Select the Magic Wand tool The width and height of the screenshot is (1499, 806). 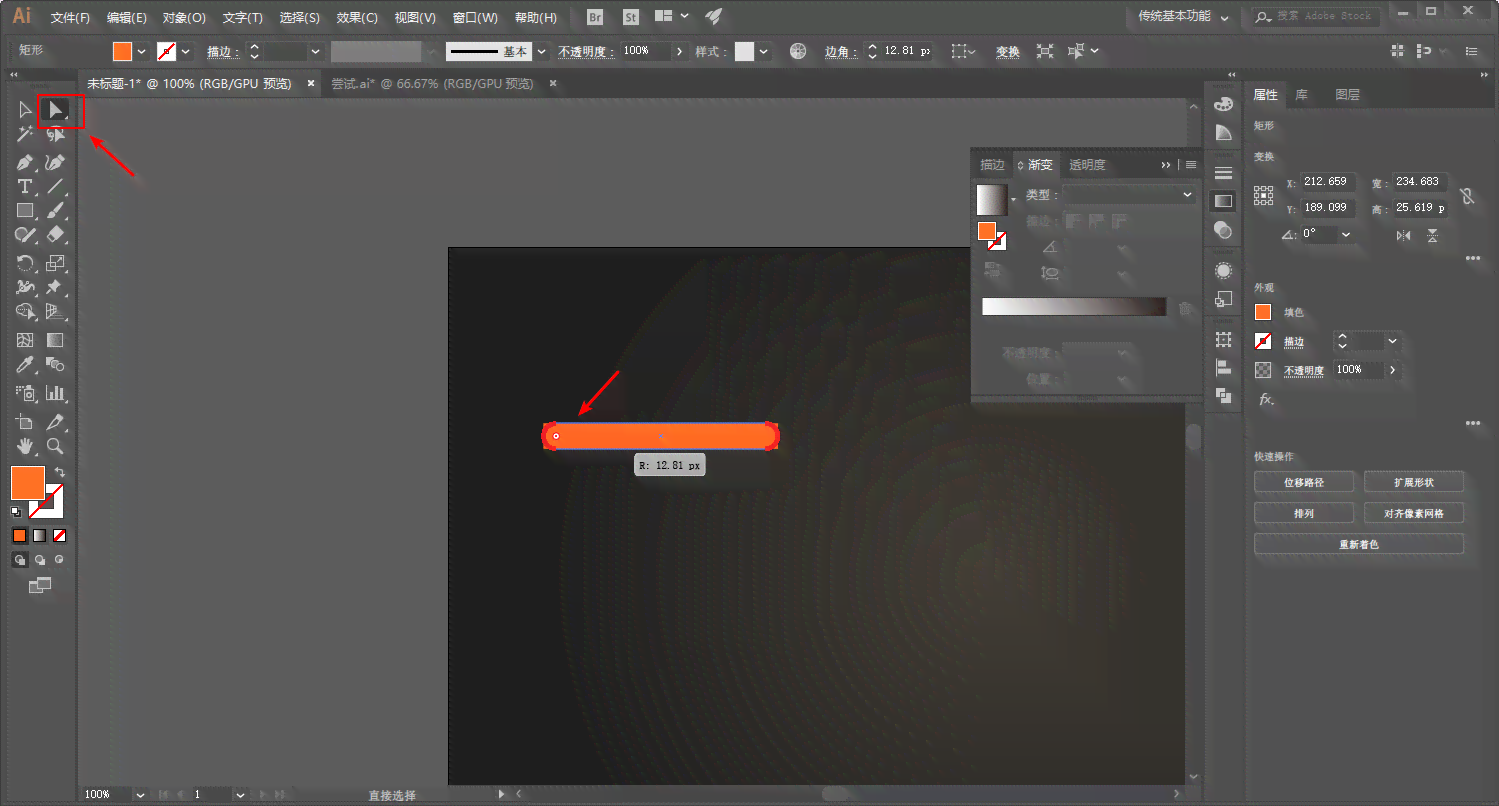[26, 135]
